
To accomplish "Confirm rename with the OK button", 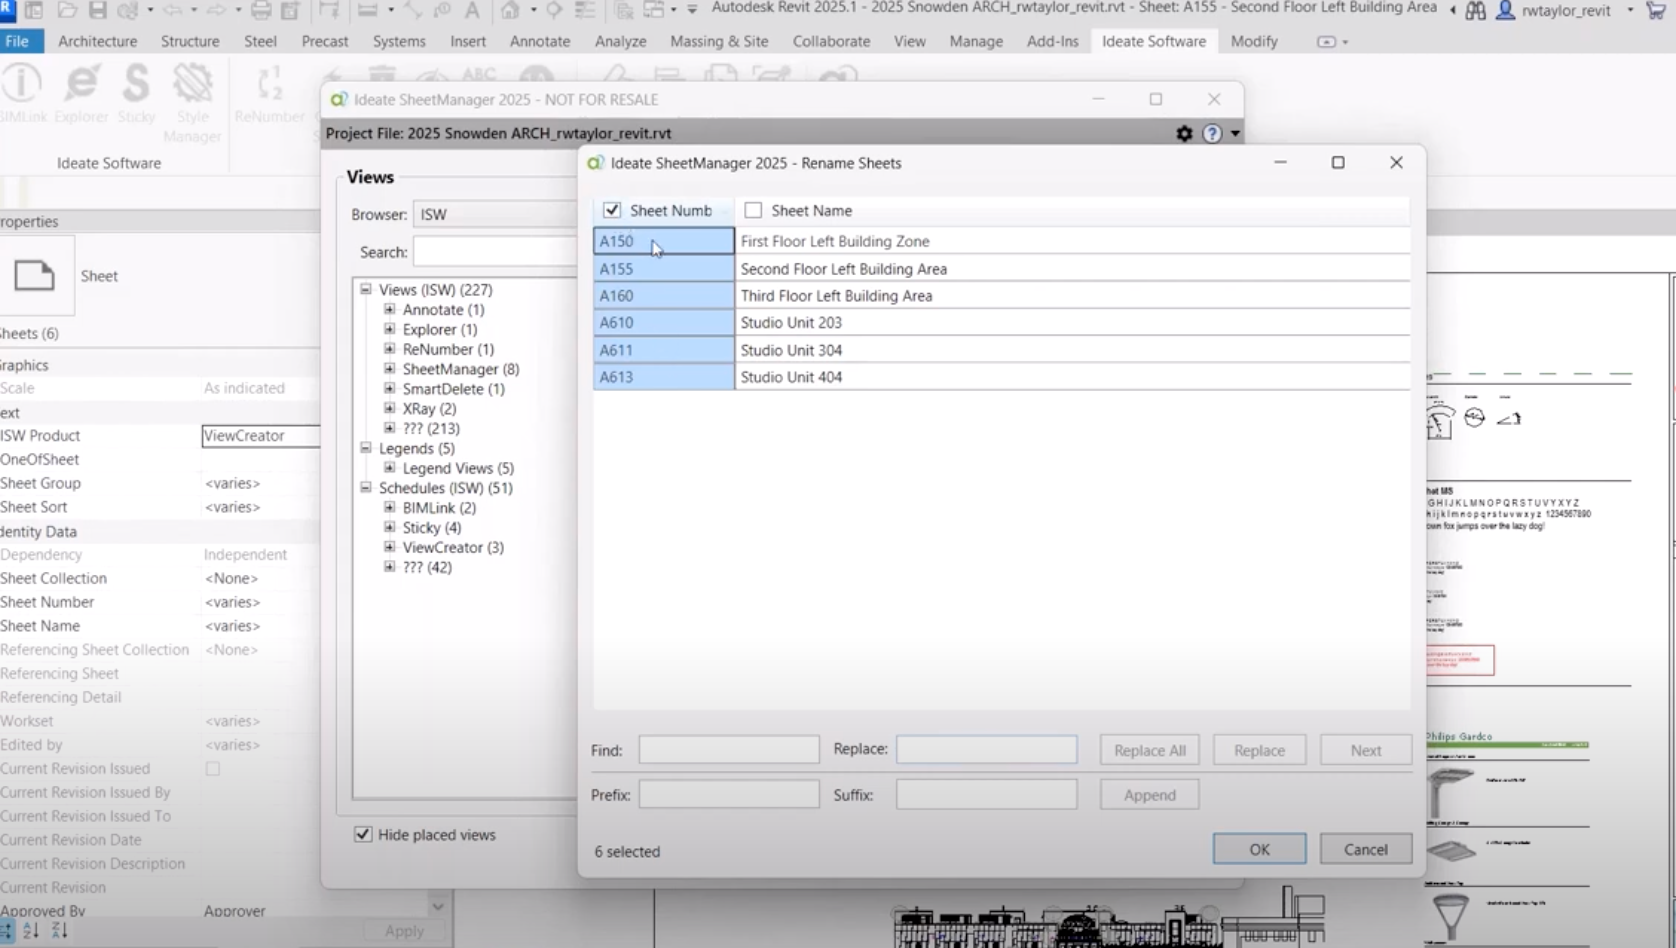I will click(1259, 849).
